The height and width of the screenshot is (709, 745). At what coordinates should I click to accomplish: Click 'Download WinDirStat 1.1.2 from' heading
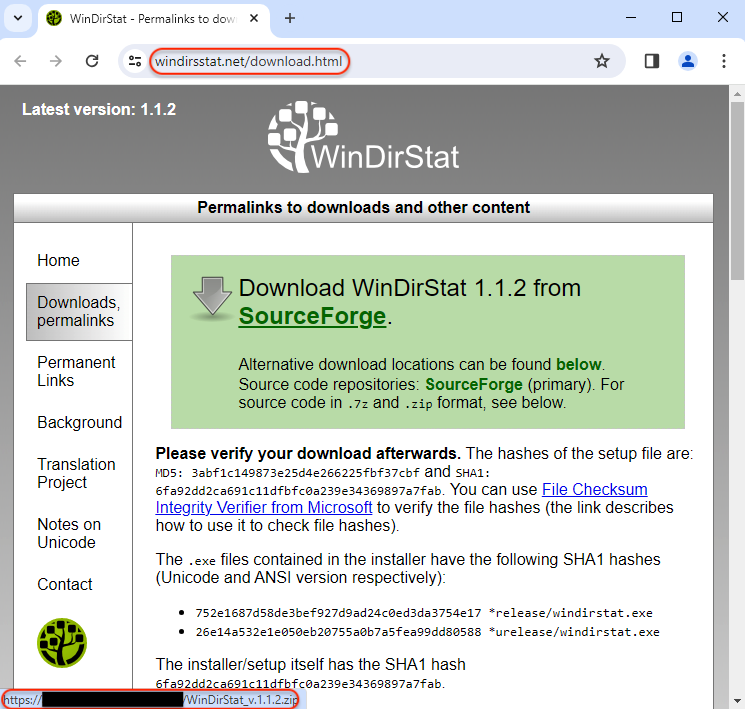410,288
